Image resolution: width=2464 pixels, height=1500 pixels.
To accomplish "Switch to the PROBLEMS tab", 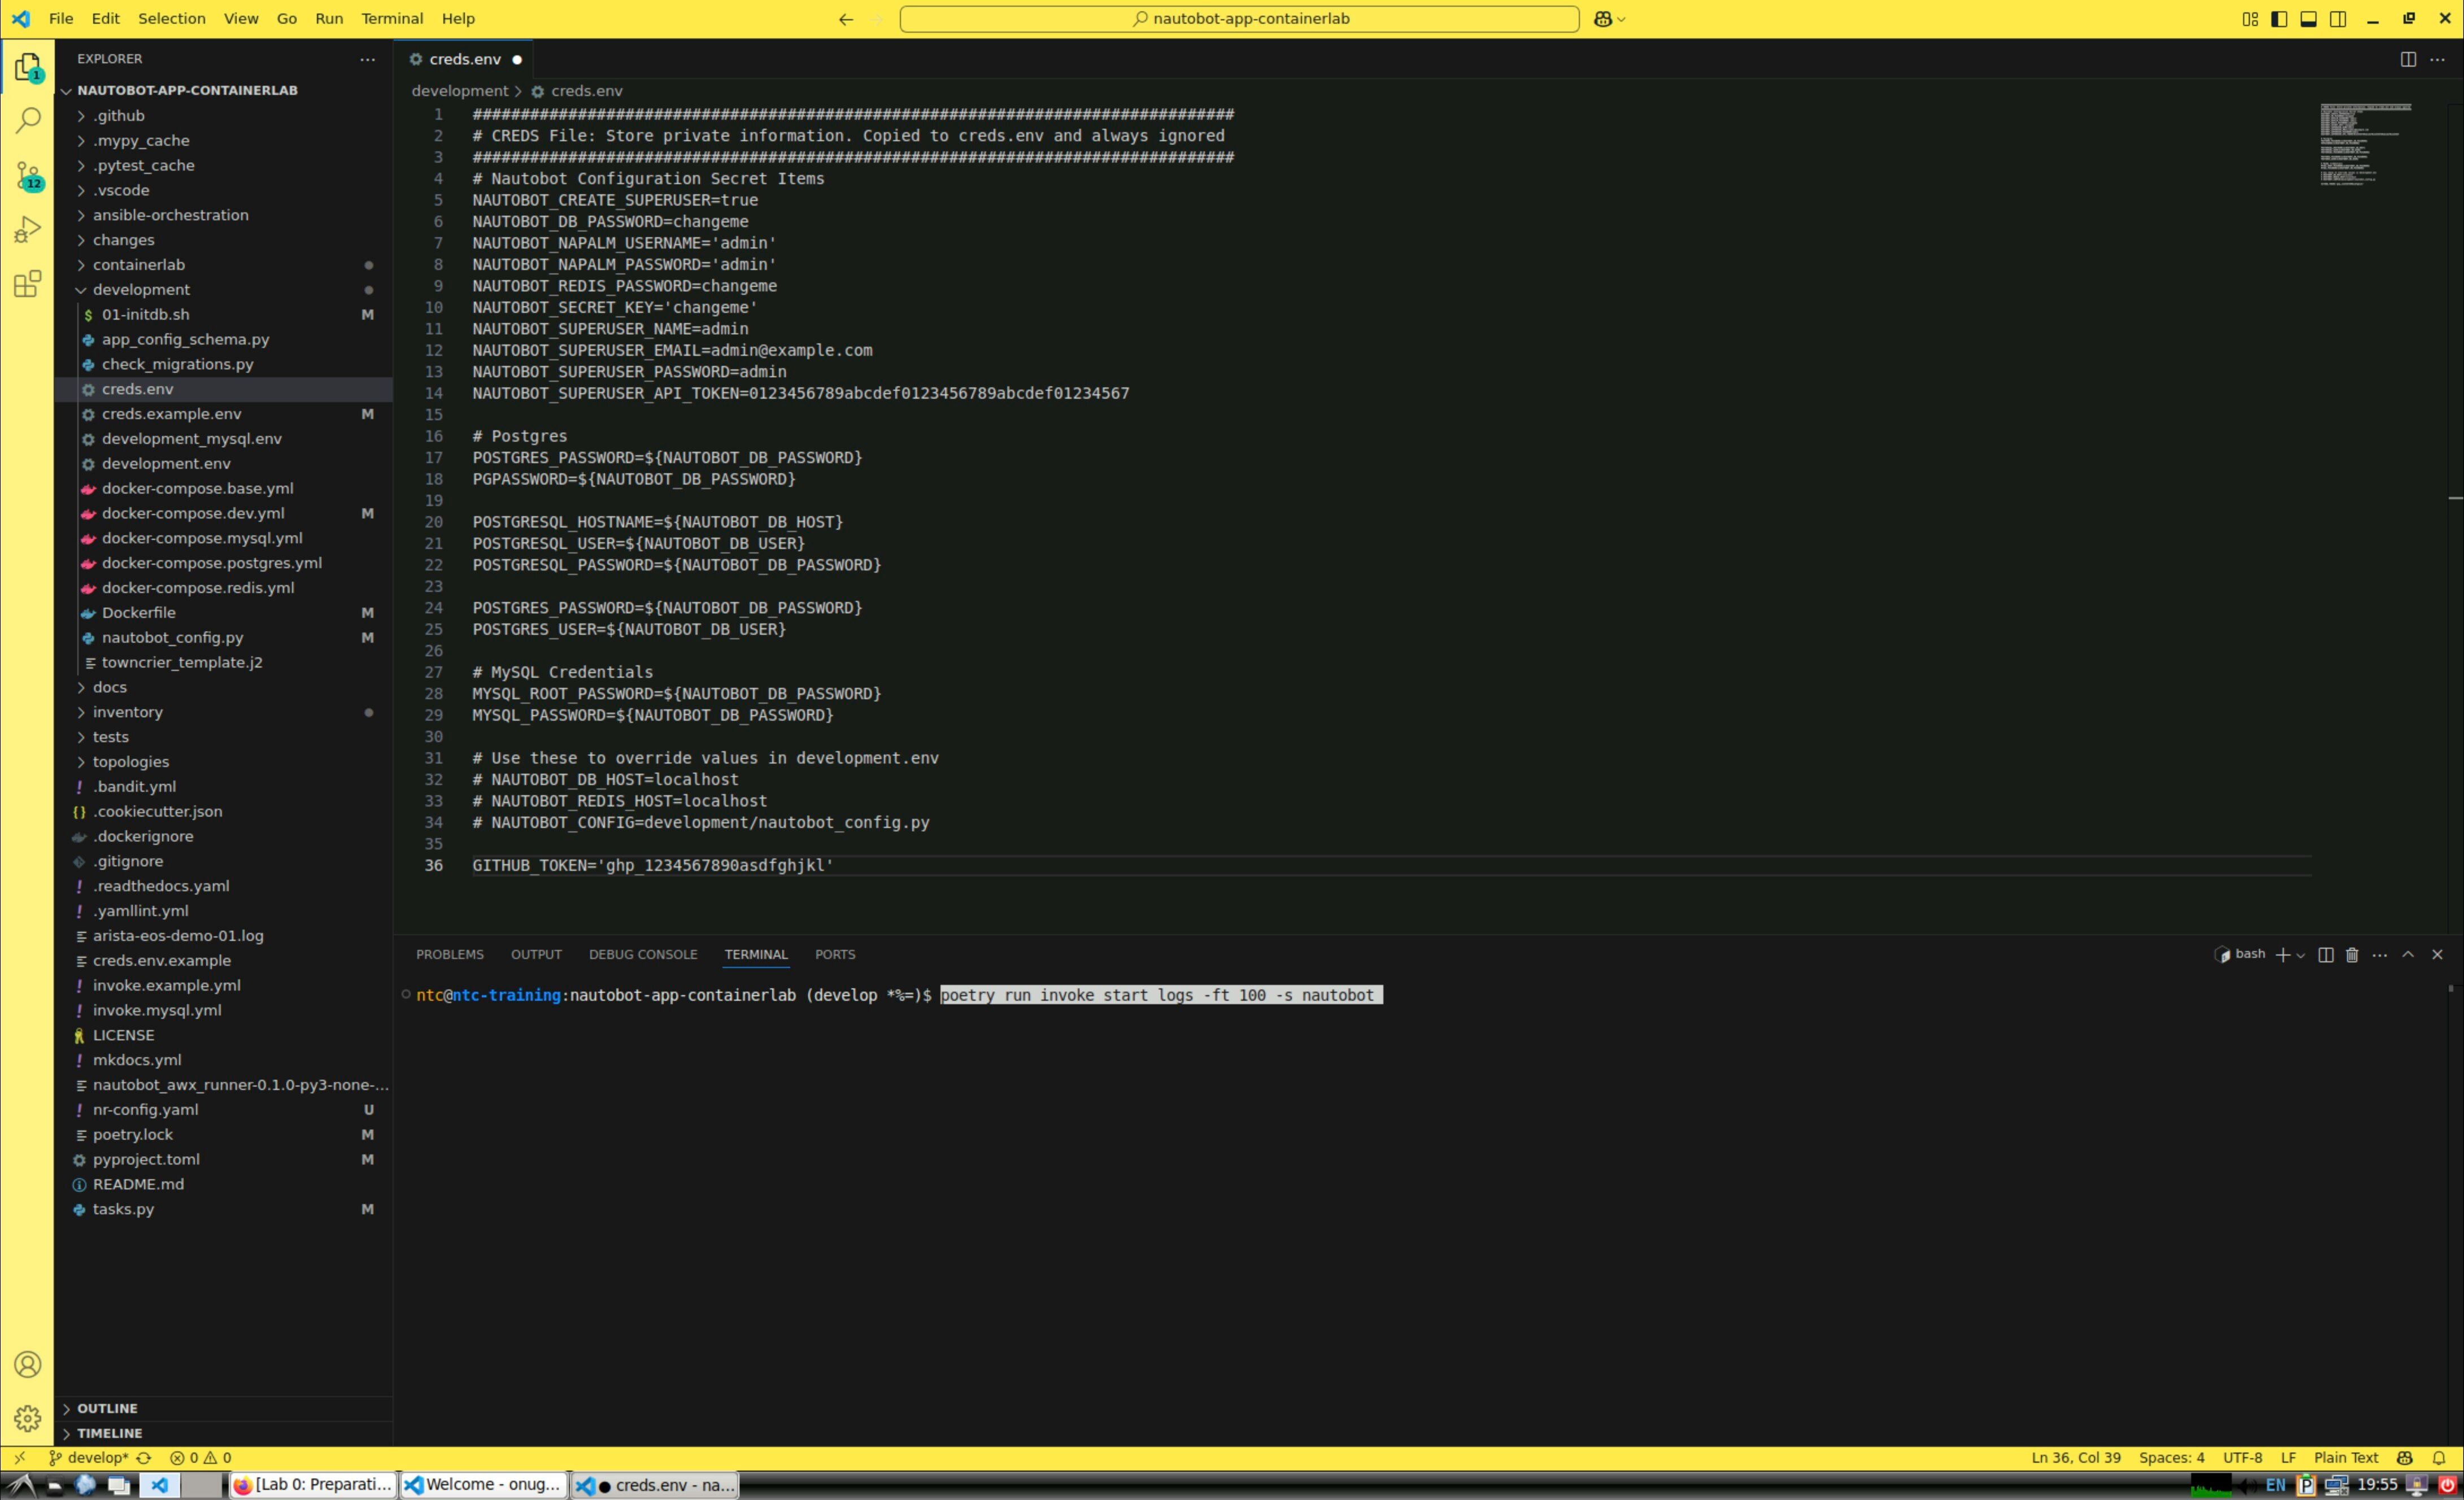I will tap(449, 954).
